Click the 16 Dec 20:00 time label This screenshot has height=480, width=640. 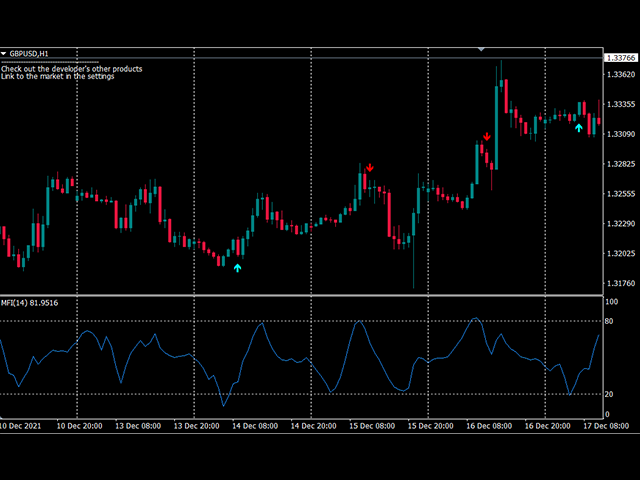pyautogui.click(x=548, y=425)
